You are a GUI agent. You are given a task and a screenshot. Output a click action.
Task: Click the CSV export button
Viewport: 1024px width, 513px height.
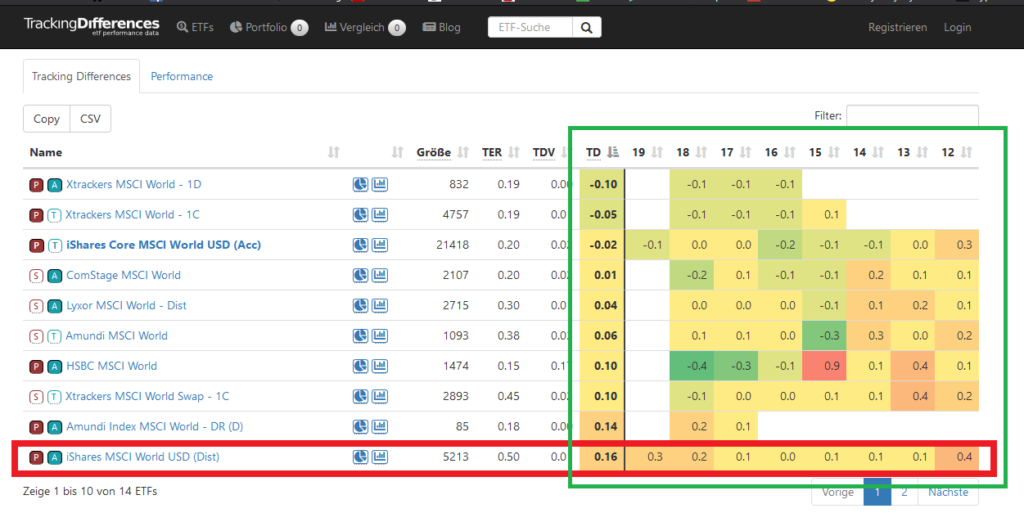coord(90,119)
